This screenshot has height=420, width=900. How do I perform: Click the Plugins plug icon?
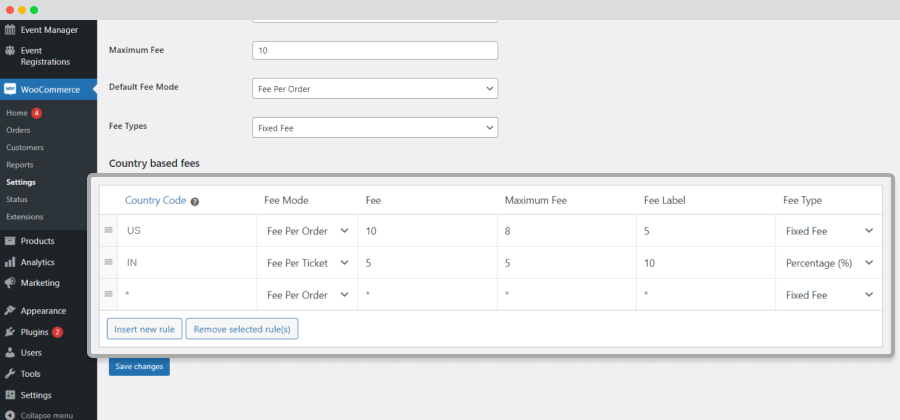click(9, 332)
